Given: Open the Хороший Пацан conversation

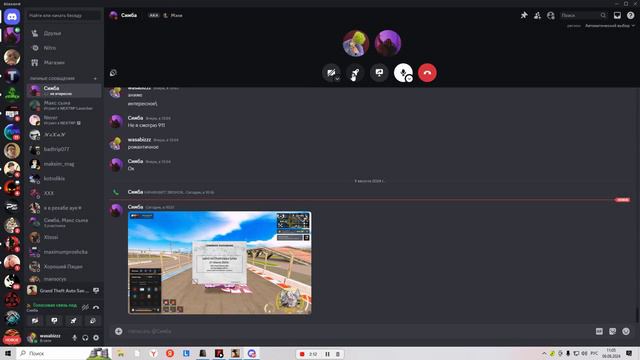Looking at the screenshot, I should (x=64, y=267).
